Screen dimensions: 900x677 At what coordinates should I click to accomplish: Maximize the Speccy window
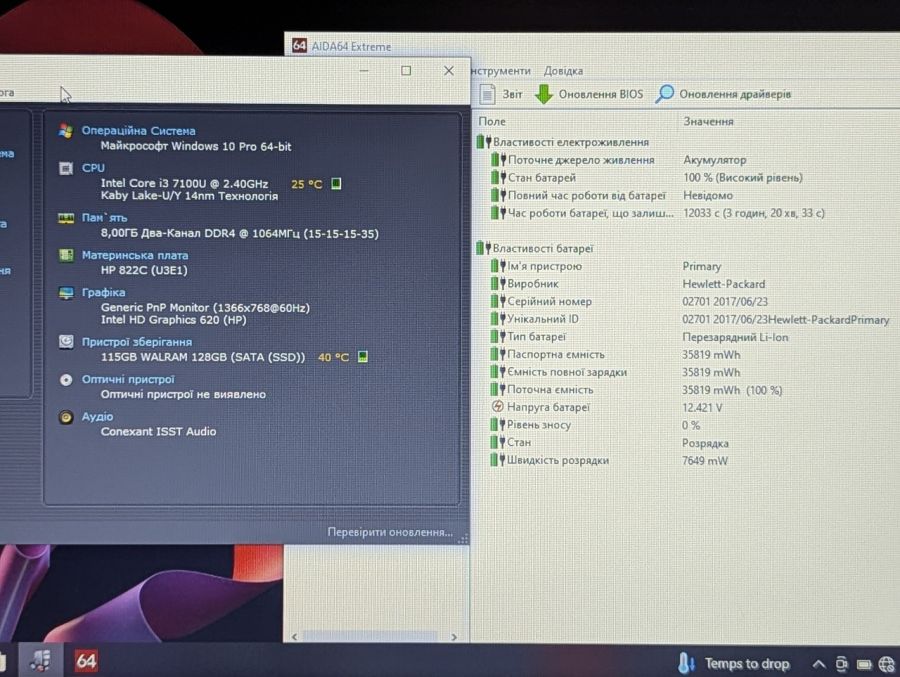point(406,71)
